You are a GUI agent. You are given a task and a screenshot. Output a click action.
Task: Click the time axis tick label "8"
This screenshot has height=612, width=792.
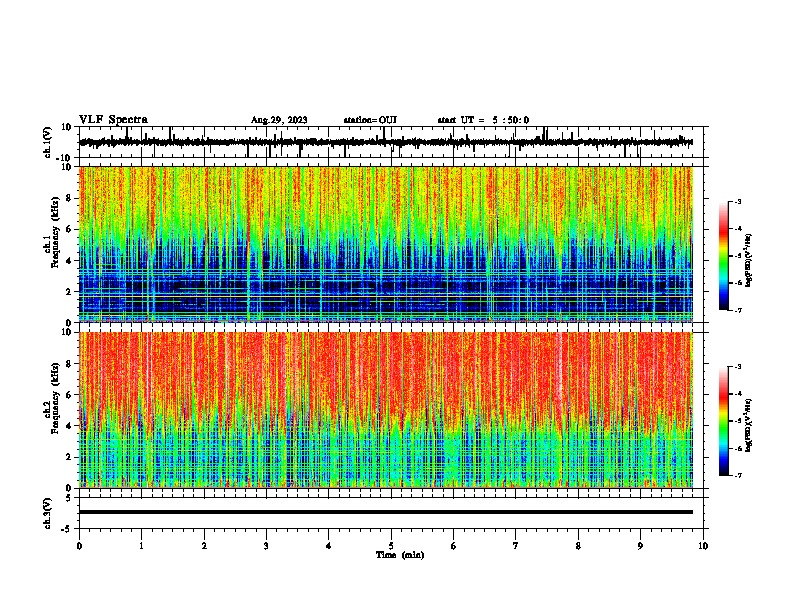578,546
